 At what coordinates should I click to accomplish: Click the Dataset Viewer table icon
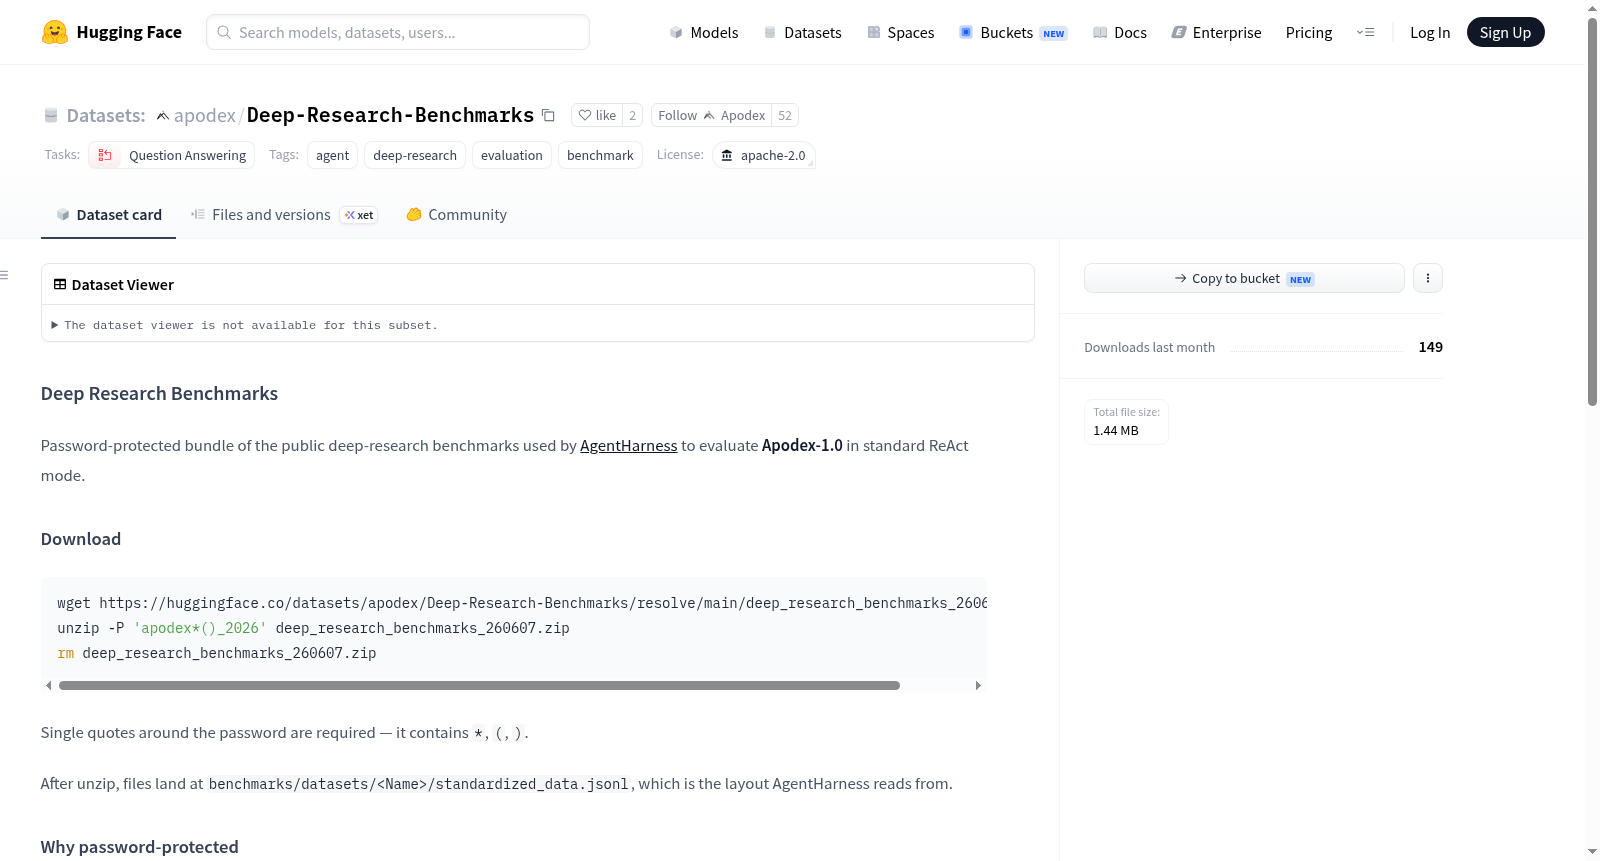(60, 284)
